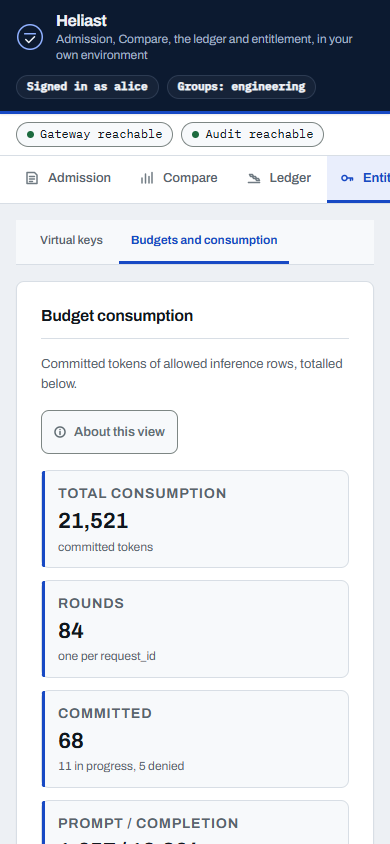This screenshot has width=390, height=844.
Task: Click the 21,521 total consumption value
Action: click(93, 521)
